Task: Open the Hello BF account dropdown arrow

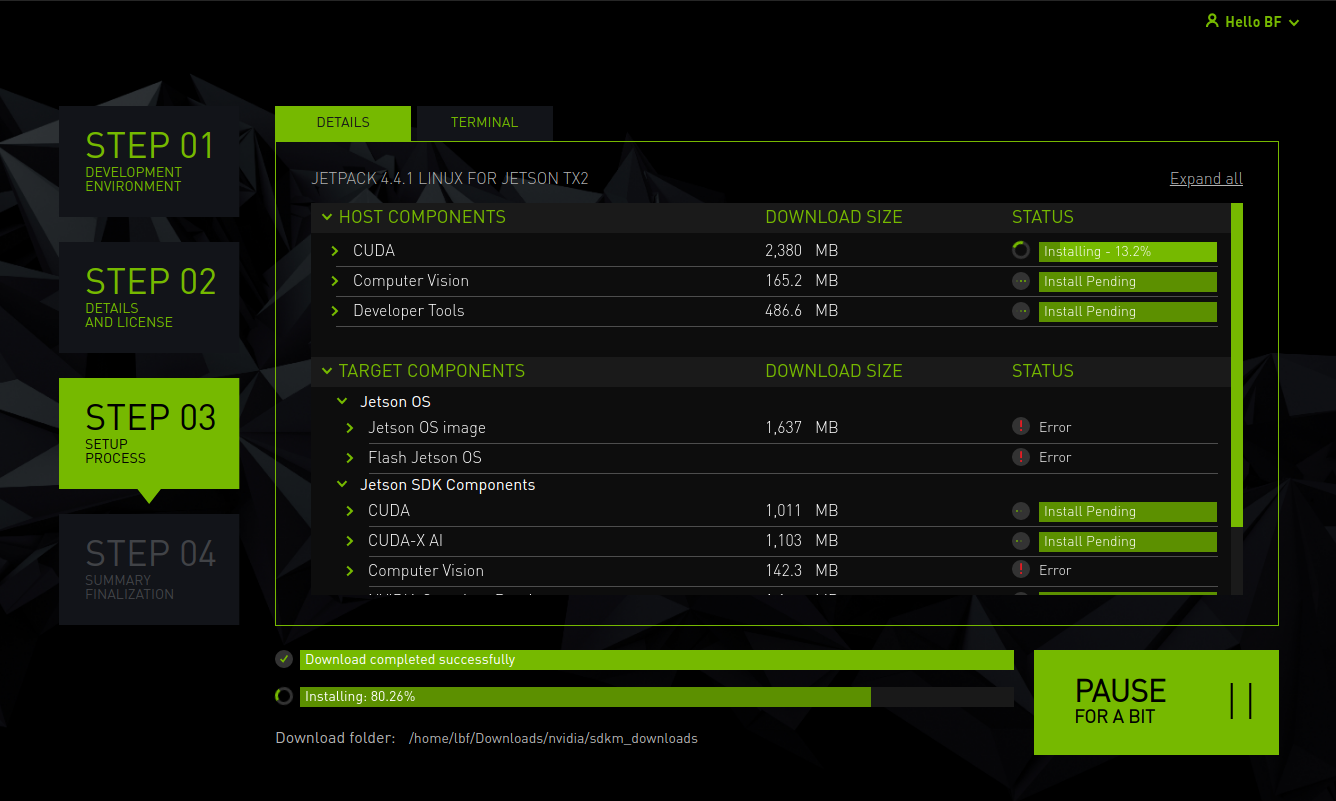Action: coord(1294,22)
